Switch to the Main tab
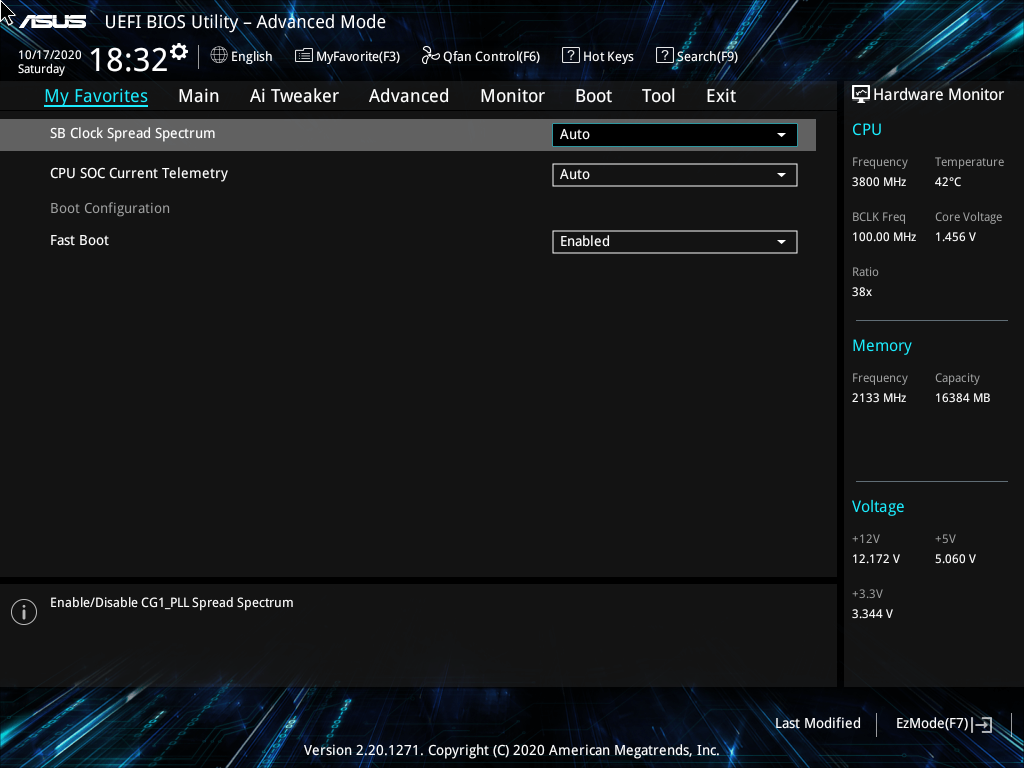 [x=199, y=96]
